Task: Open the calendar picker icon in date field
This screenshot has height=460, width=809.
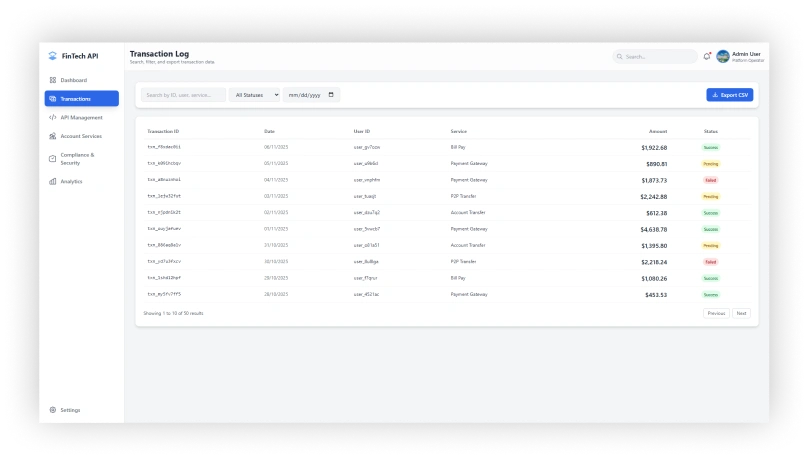Action: [331, 95]
